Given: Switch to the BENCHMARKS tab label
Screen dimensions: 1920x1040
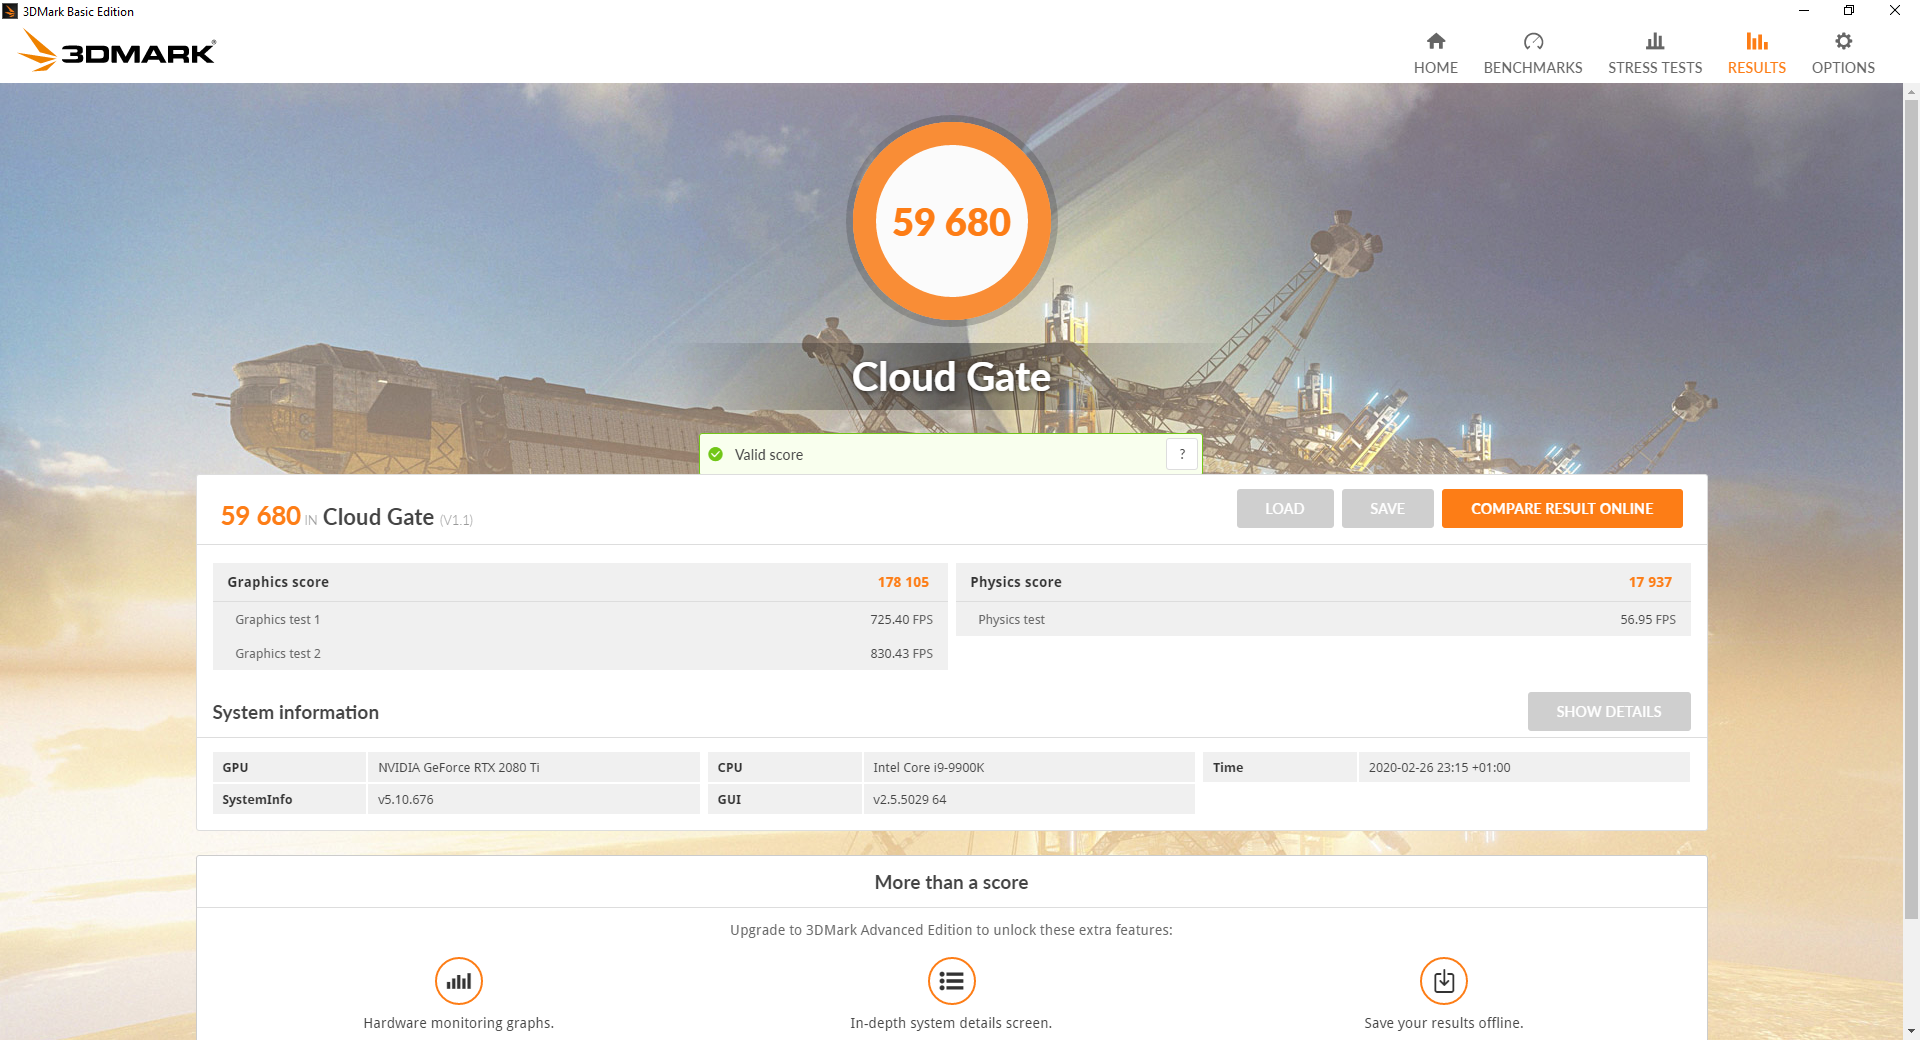Looking at the screenshot, I should click(1533, 68).
